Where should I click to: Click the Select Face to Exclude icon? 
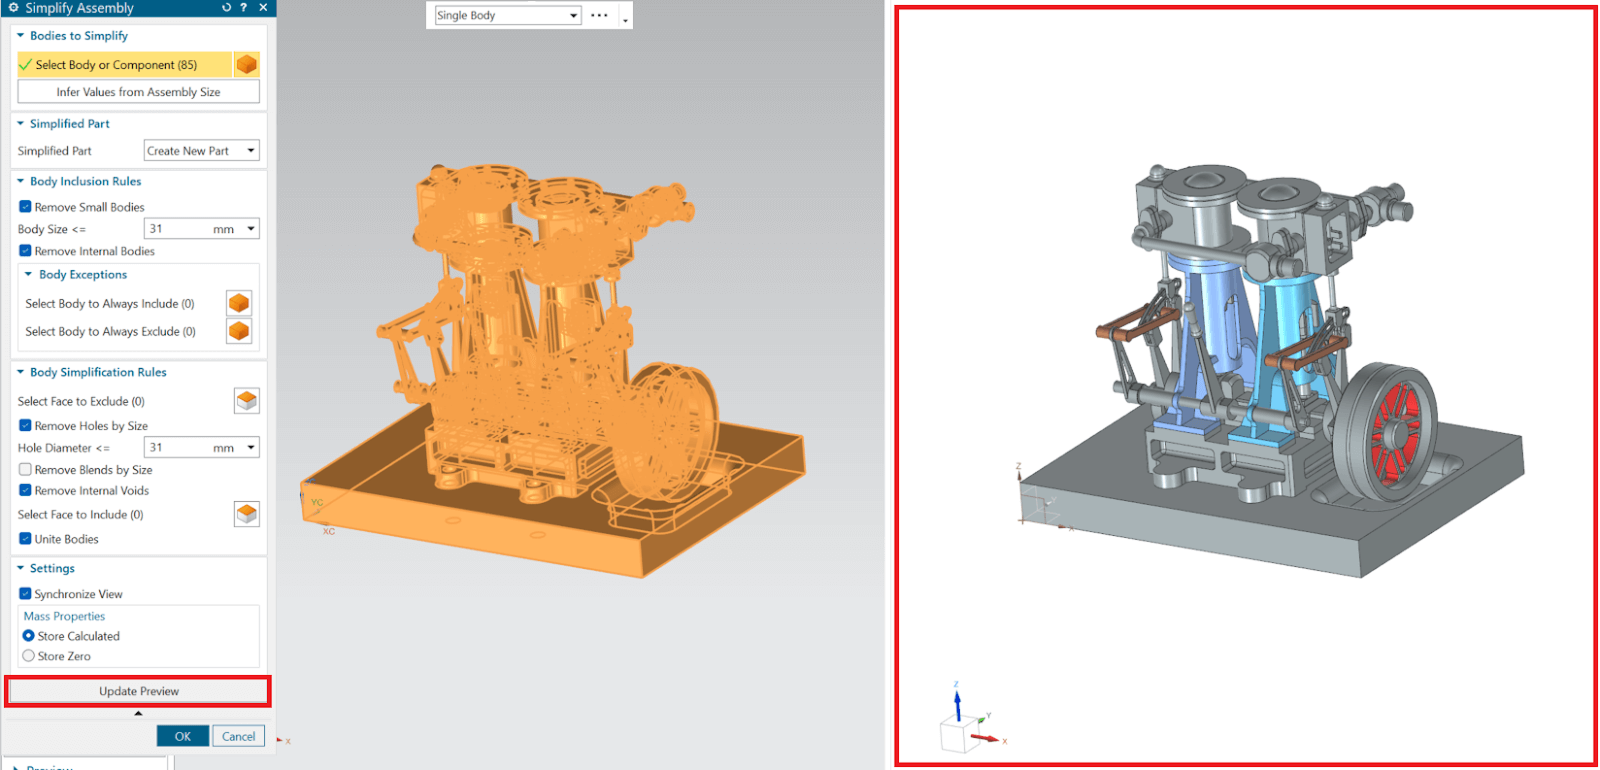click(x=247, y=401)
